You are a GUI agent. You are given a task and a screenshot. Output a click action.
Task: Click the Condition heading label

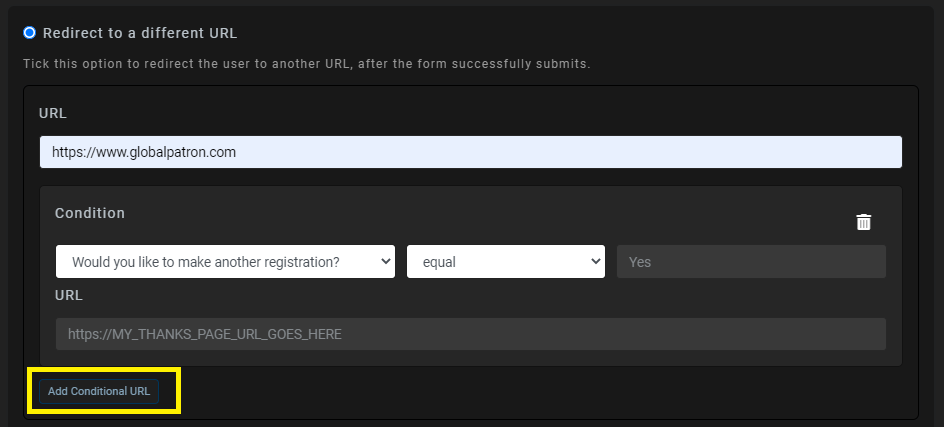pos(90,213)
